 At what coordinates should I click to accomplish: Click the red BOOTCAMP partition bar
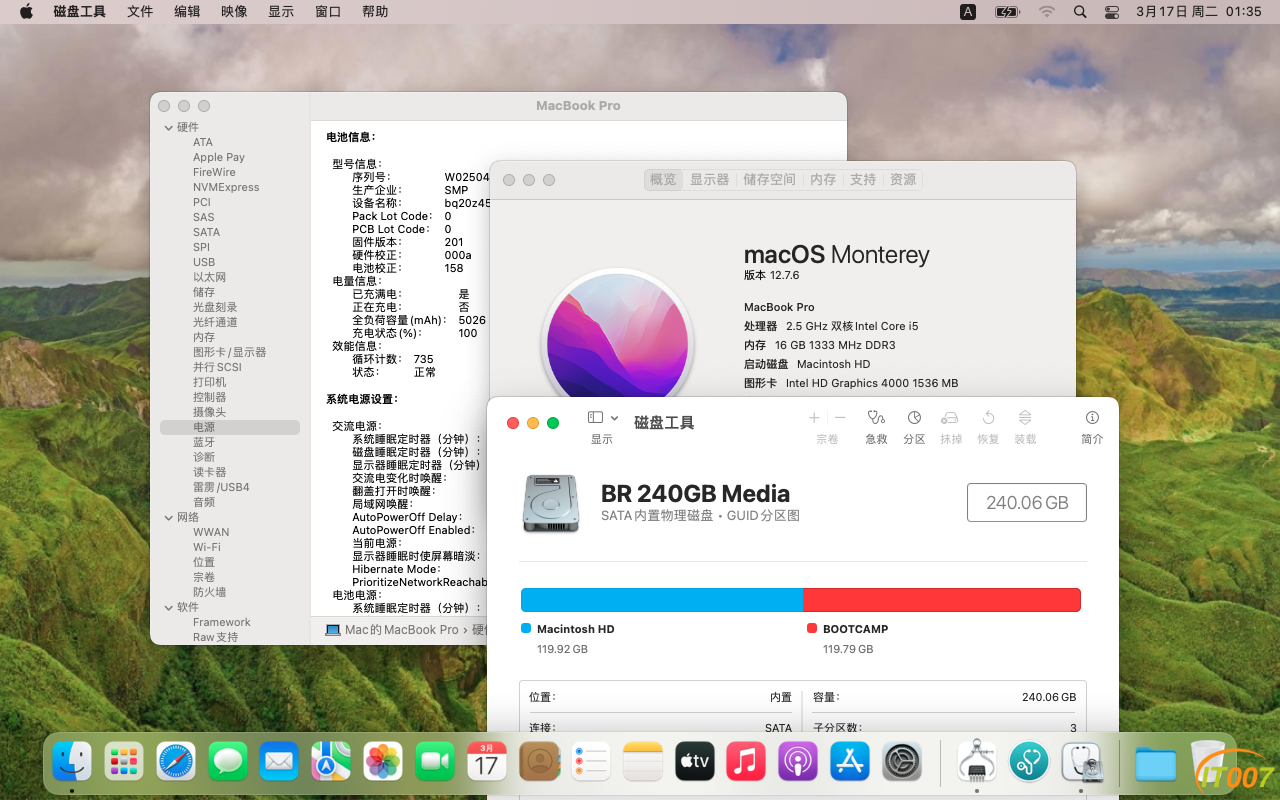click(x=941, y=600)
